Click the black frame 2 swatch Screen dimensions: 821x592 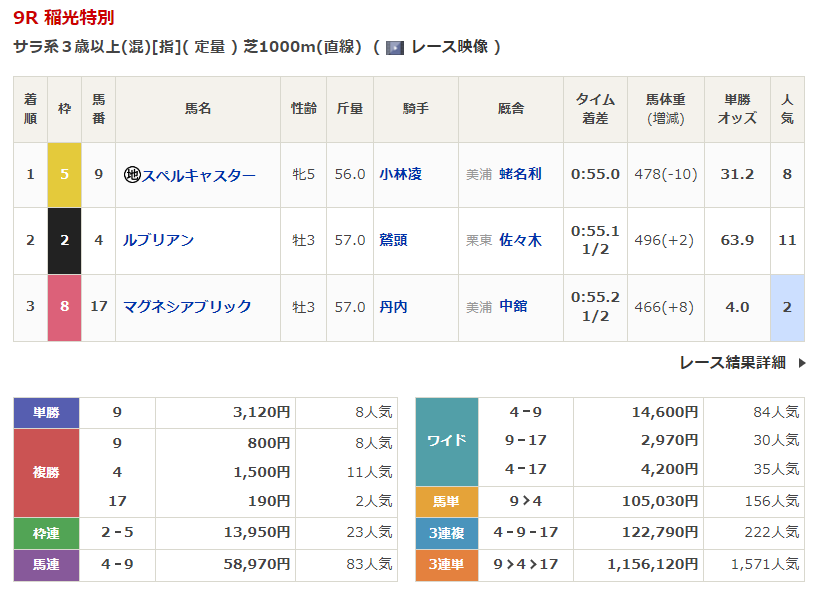pyautogui.click(x=64, y=240)
